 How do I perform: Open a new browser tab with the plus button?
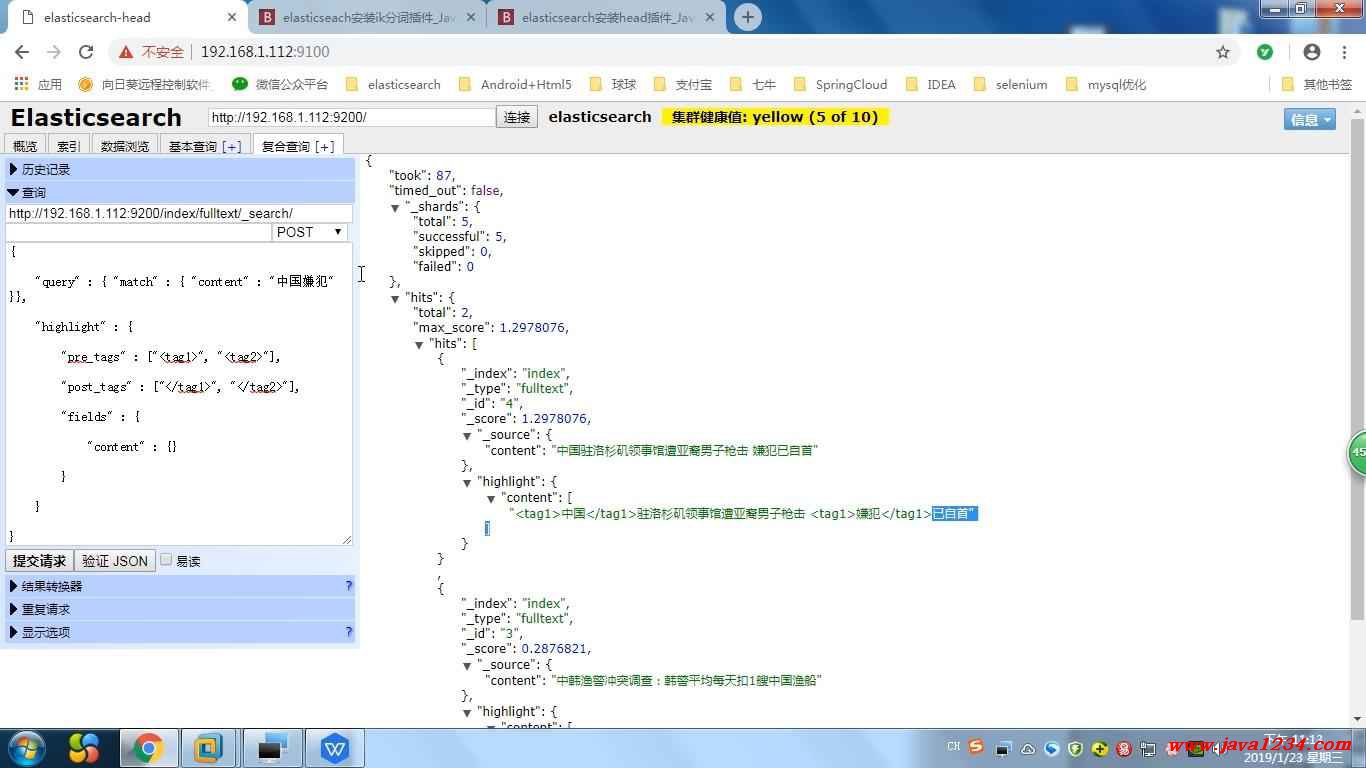click(x=747, y=17)
